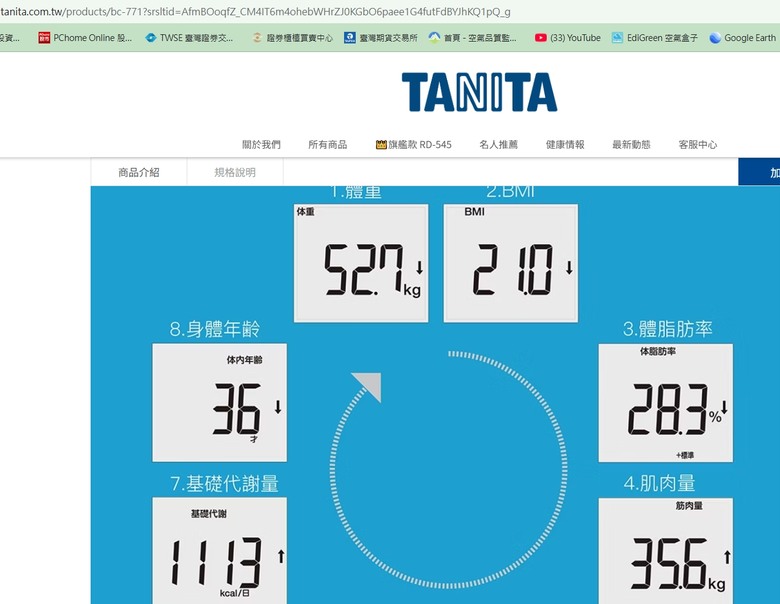Click the blue add-to-cart button
780x604 pixels.
(759, 172)
